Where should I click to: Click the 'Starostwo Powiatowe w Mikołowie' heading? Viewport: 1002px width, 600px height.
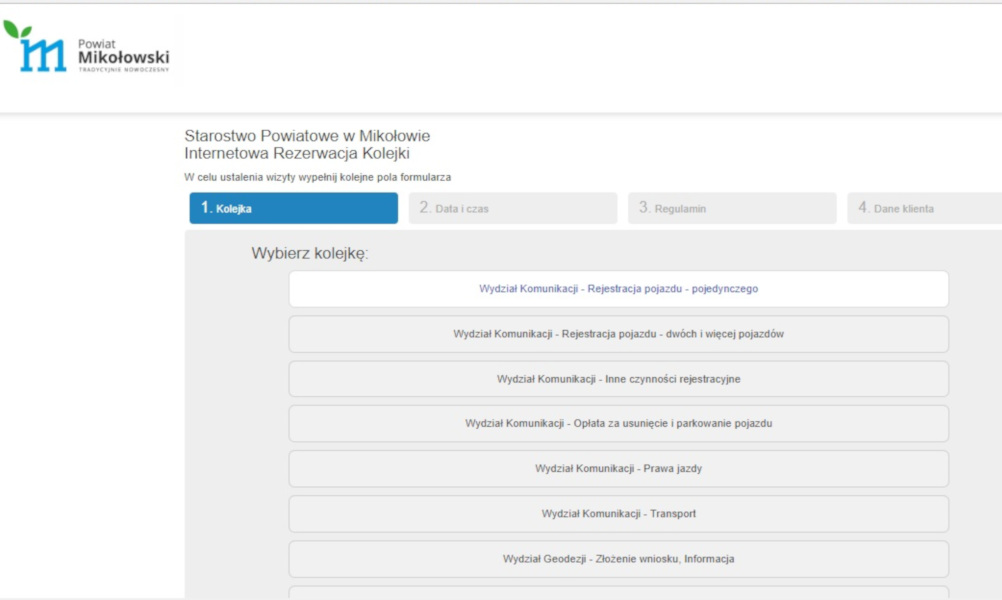point(307,136)
